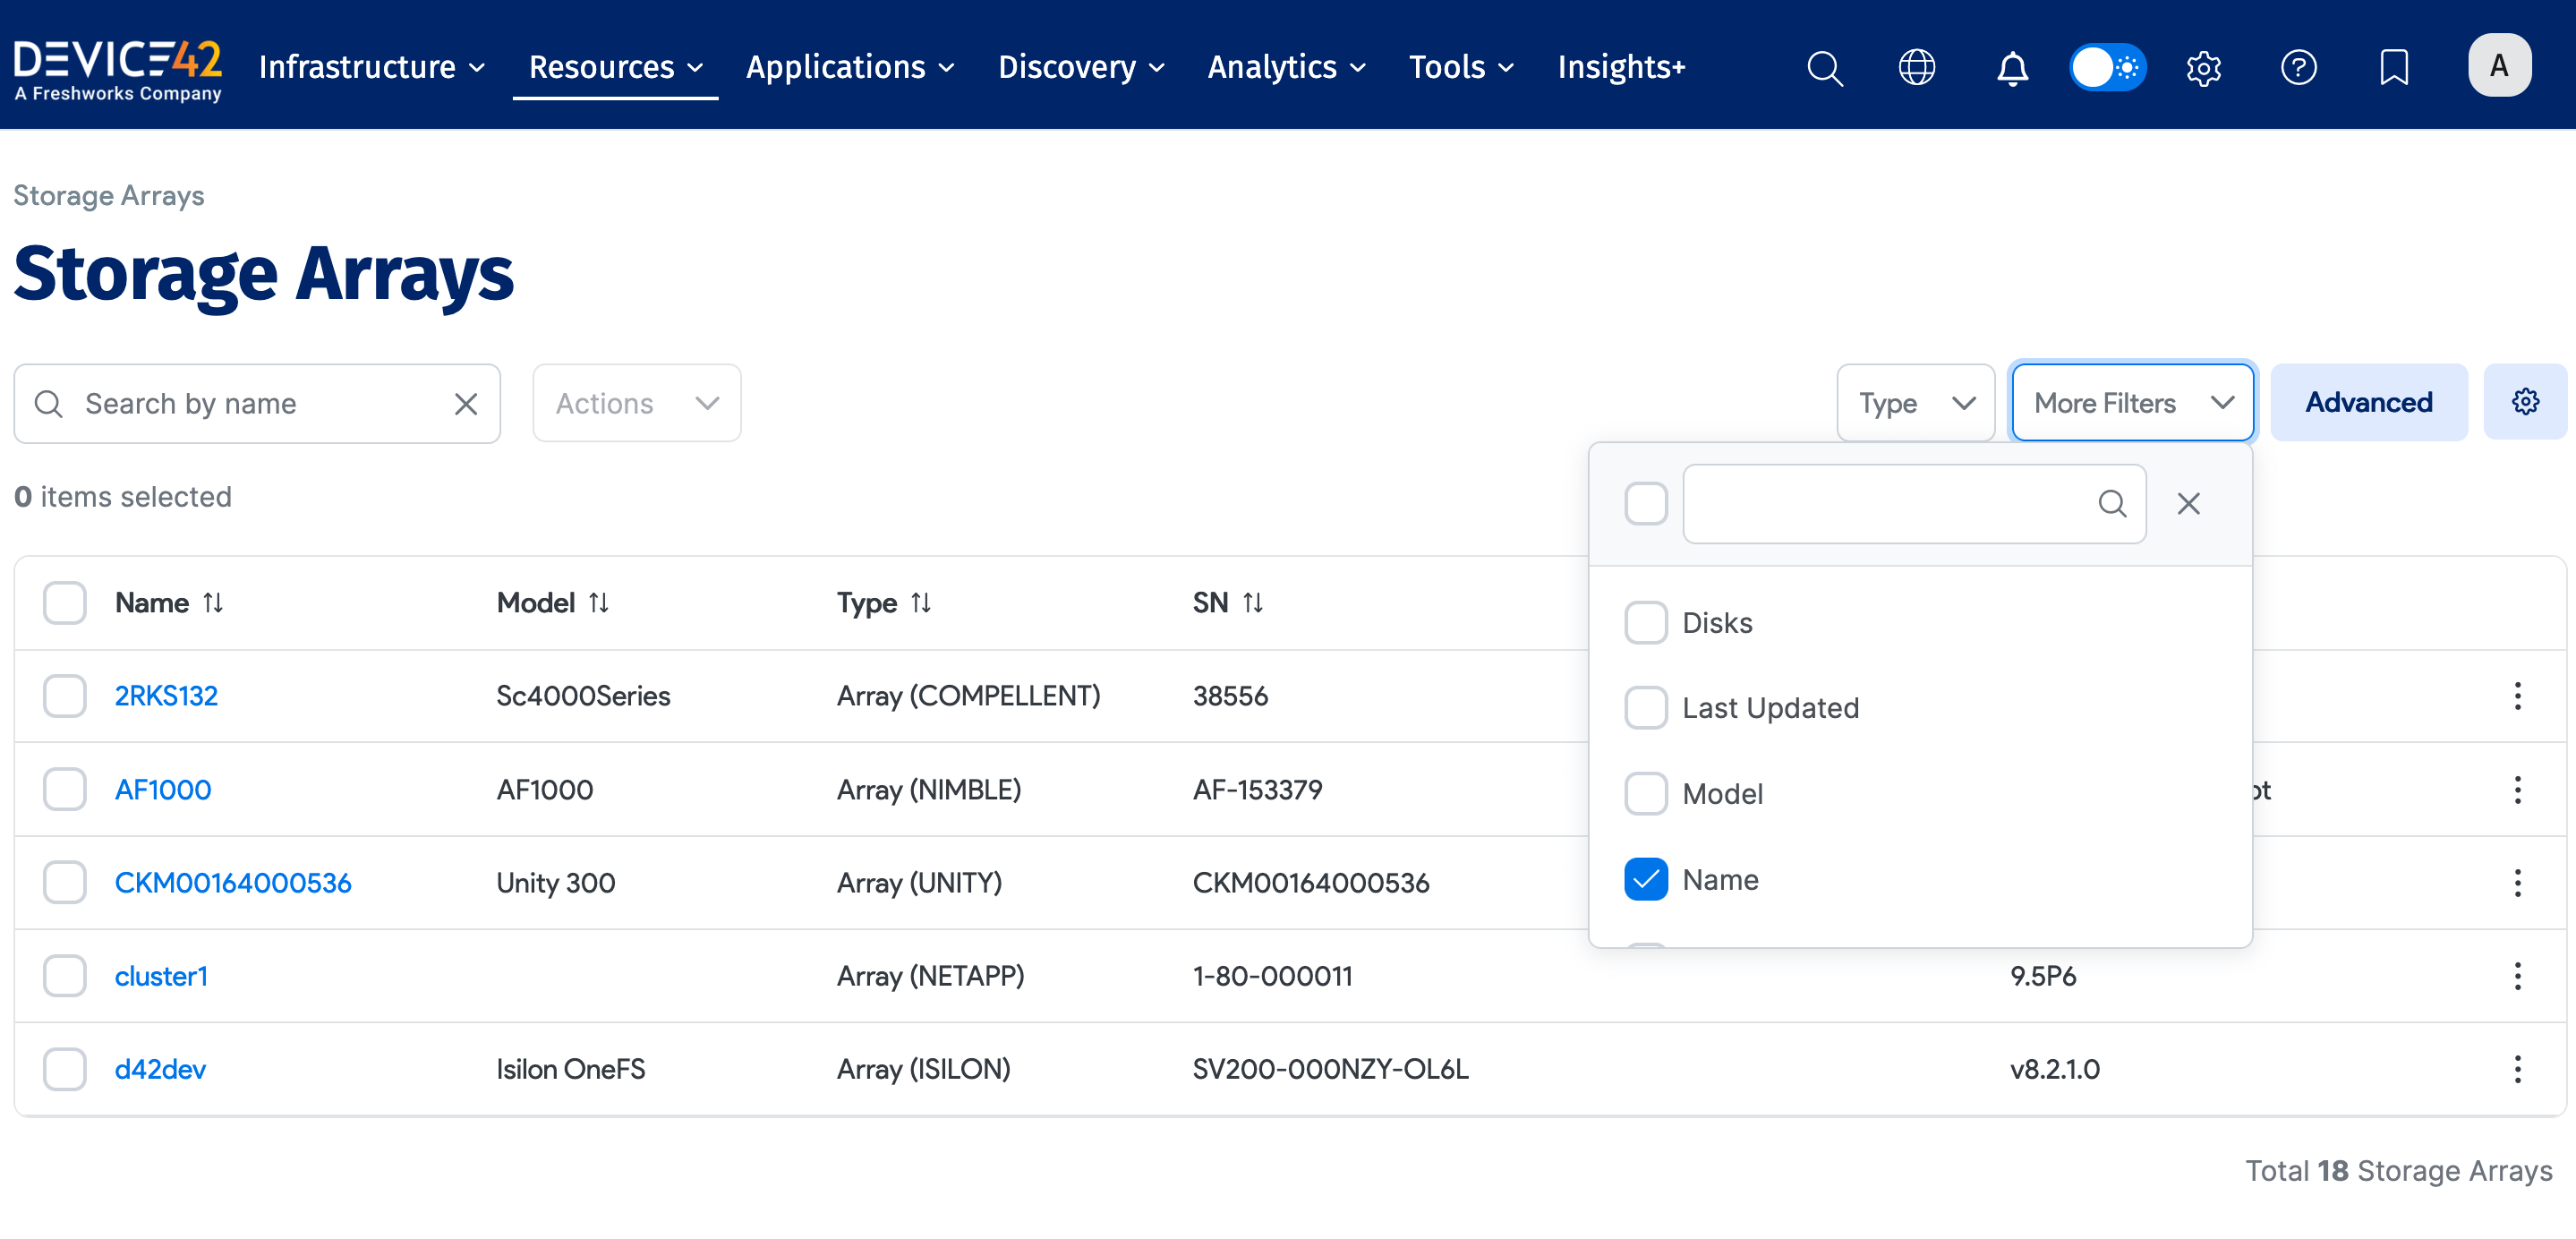
Task: Open the cluster1 storage array
Action: click(x=162, y=976)
